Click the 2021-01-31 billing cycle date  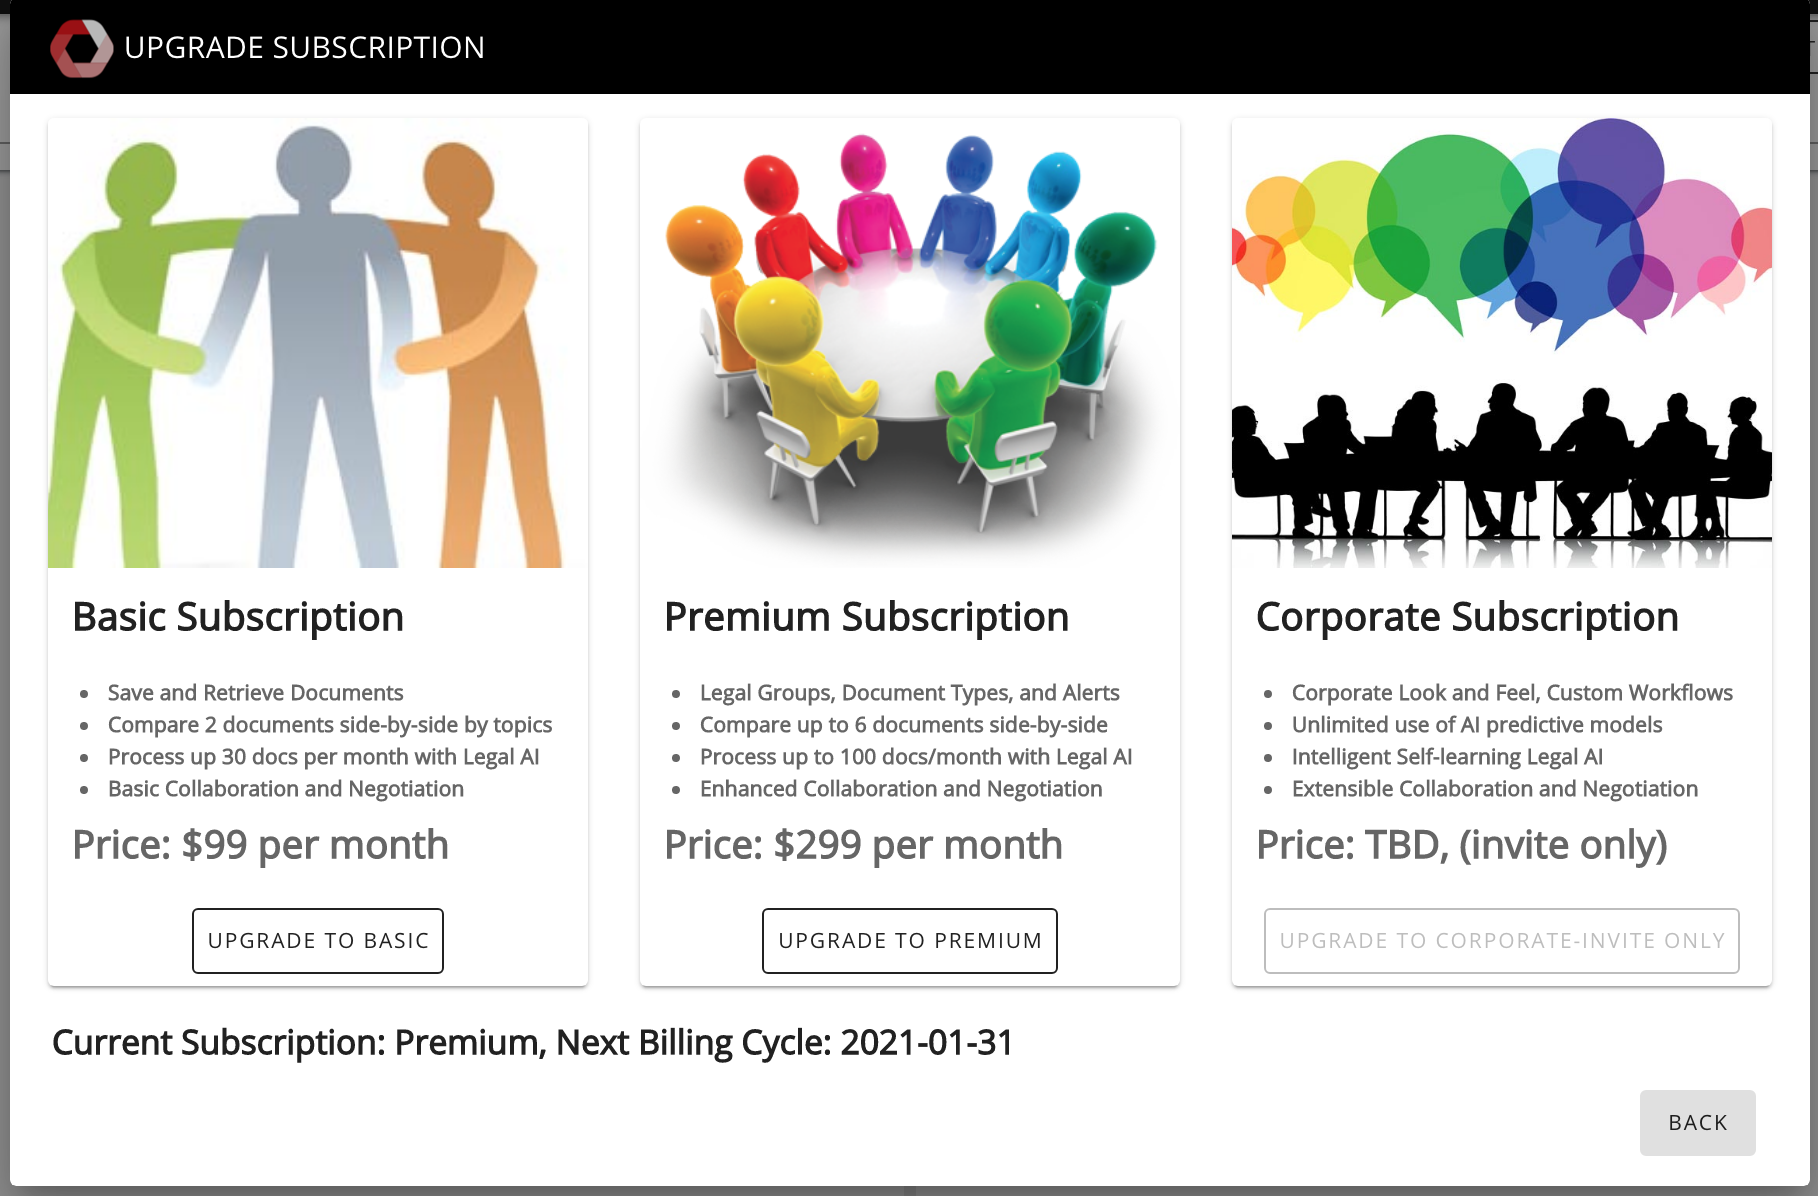point(925,1041)
